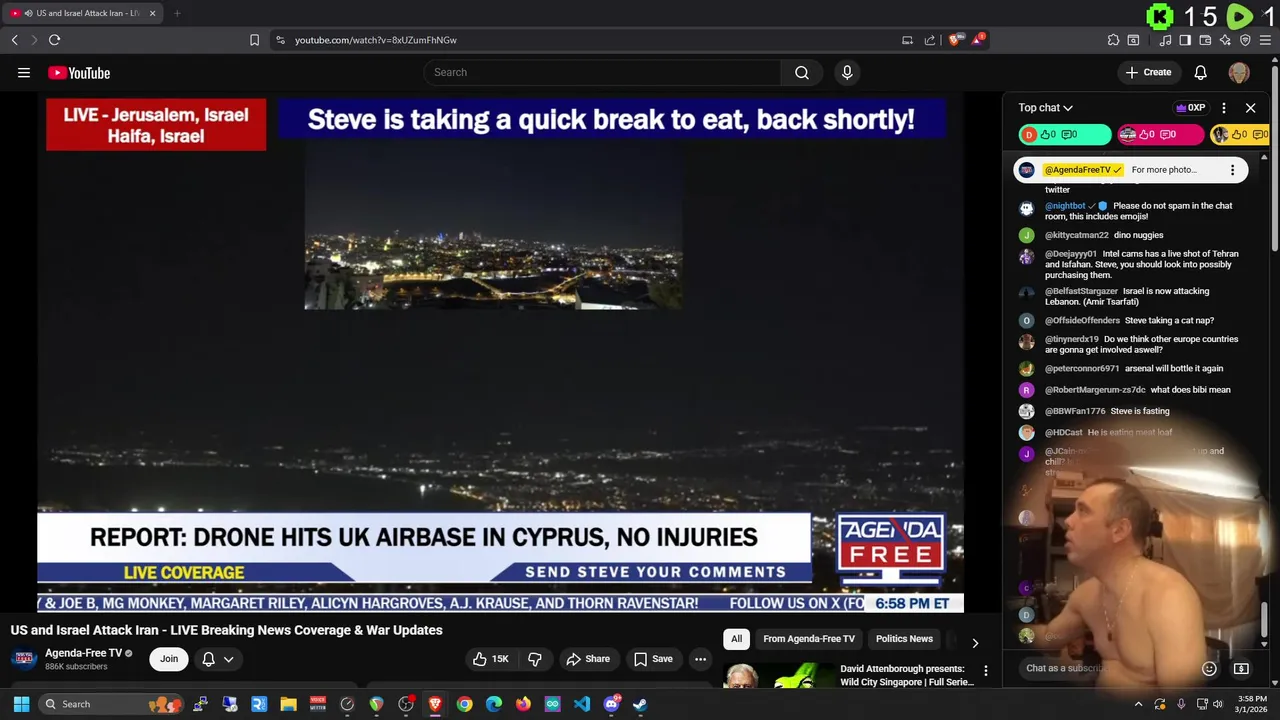Open Agenda-Free TV channel link
Screen dimensions: 1280x720
83,653
